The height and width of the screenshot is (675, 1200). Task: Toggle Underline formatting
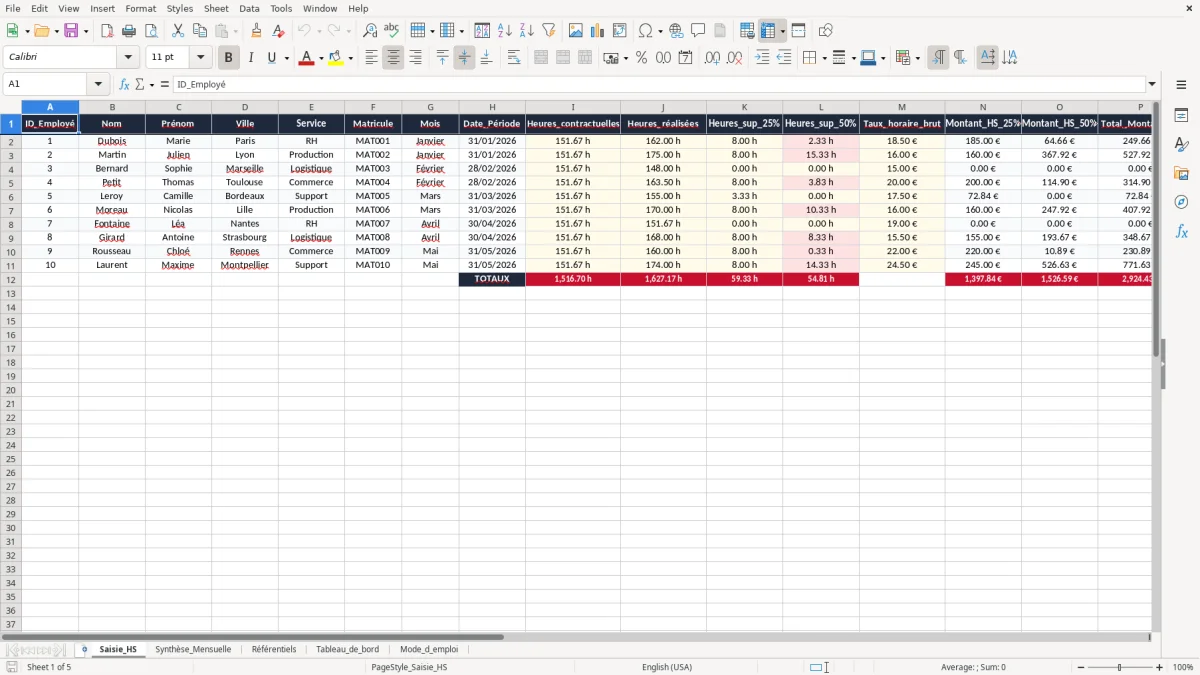[271, 58]
